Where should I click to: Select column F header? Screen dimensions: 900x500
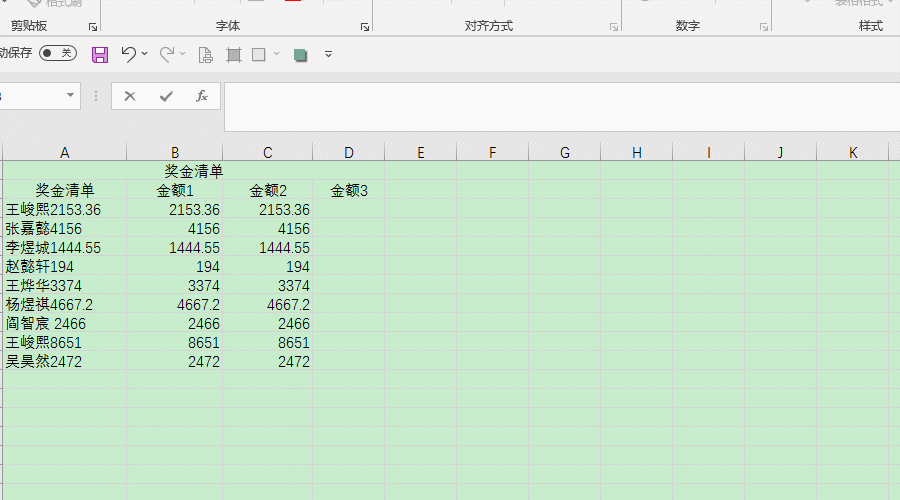[492, 153]
